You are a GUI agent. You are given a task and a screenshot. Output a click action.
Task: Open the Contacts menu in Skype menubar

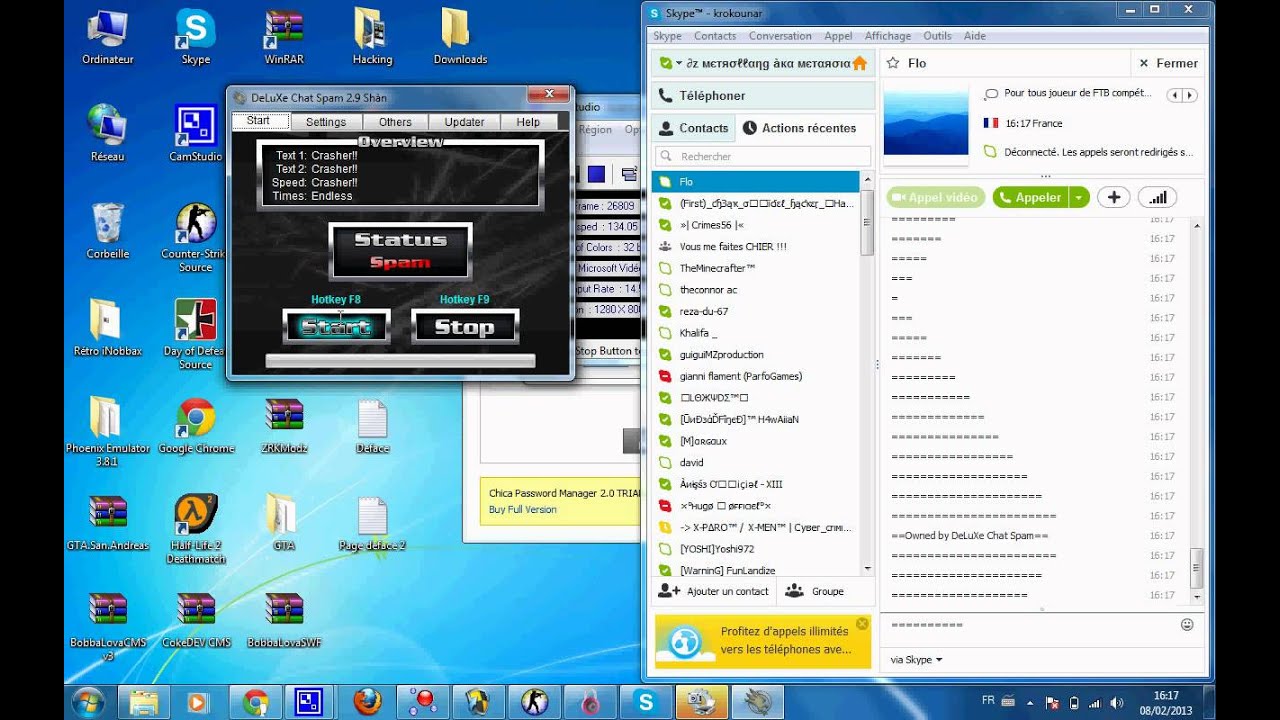click(715, 36)
